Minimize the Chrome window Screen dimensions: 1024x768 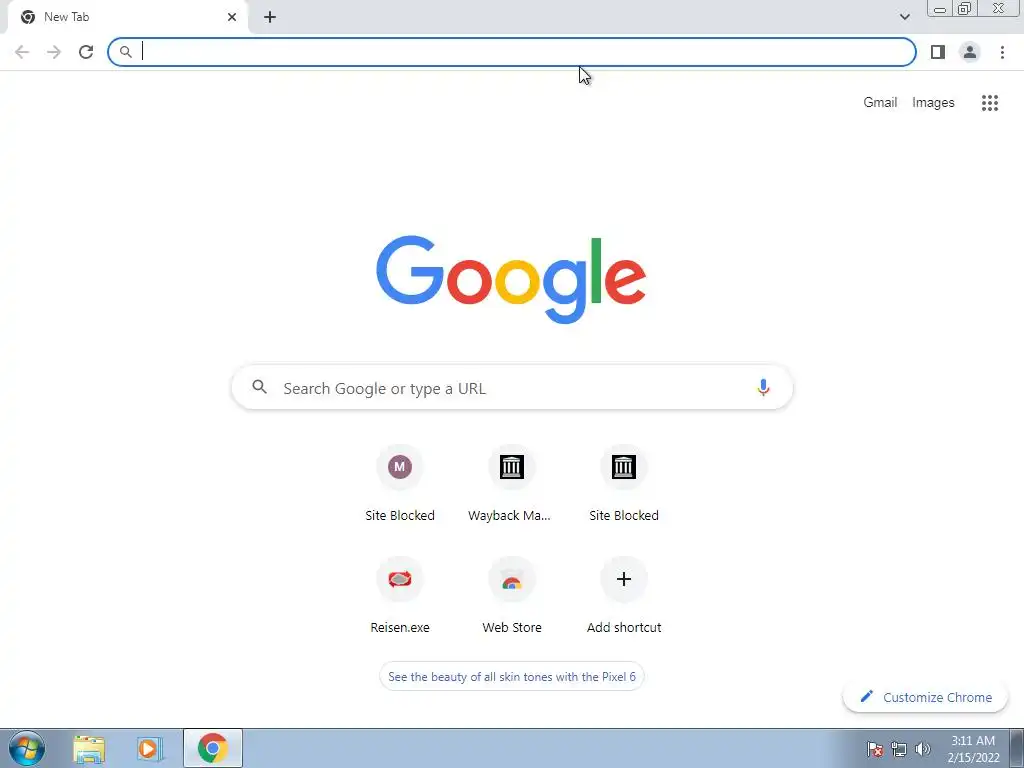point(940,9)
